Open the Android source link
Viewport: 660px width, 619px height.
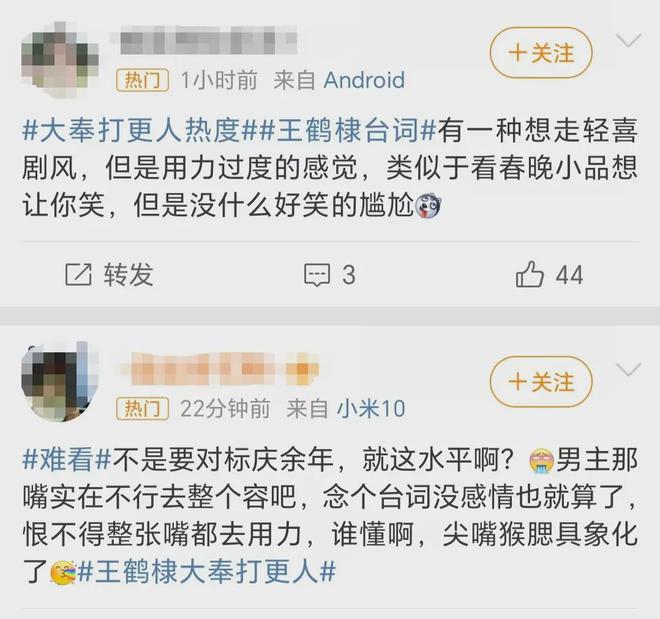365,80
